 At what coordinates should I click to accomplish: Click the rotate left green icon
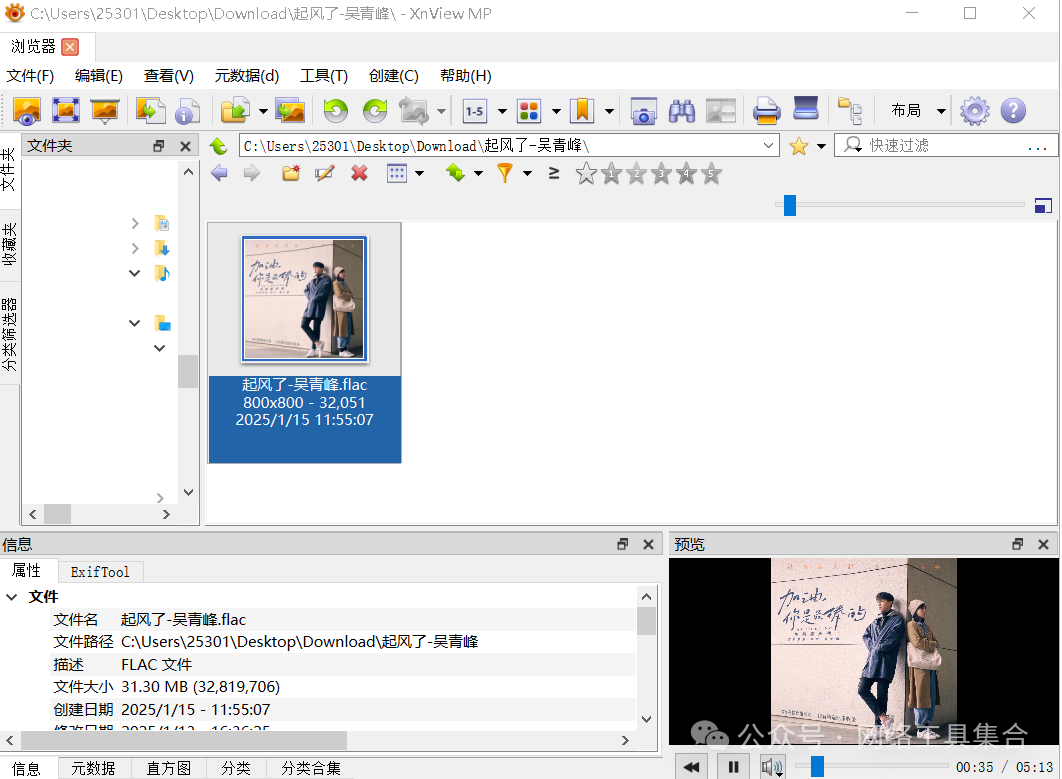tap(336, 111)
